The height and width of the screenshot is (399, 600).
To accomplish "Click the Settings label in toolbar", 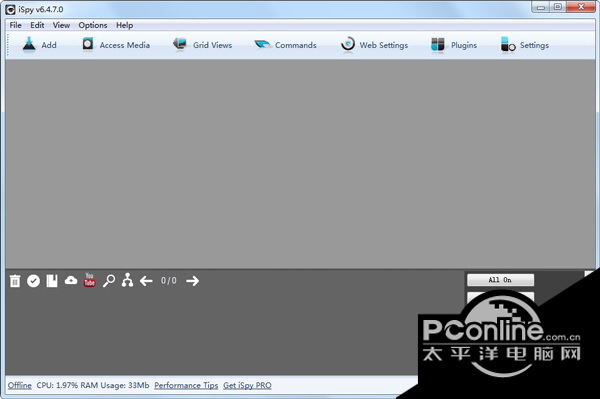I will (x=534, y=45).
